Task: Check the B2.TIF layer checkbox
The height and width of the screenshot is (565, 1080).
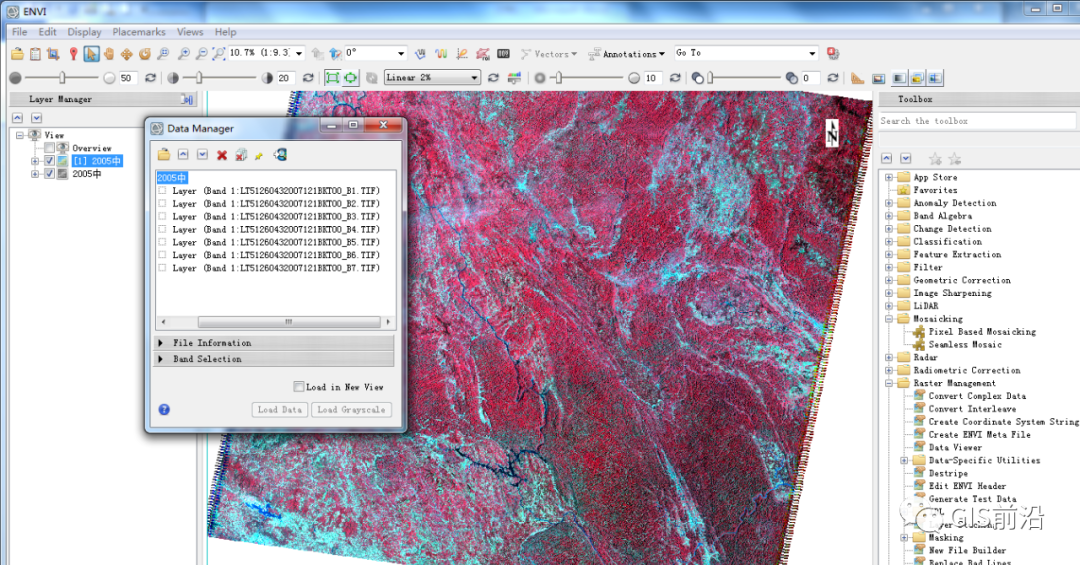Action: 163,204
